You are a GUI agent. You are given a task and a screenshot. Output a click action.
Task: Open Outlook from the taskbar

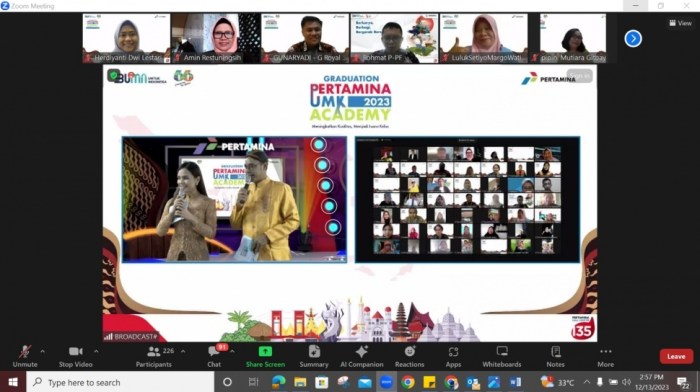coord(472,382)
